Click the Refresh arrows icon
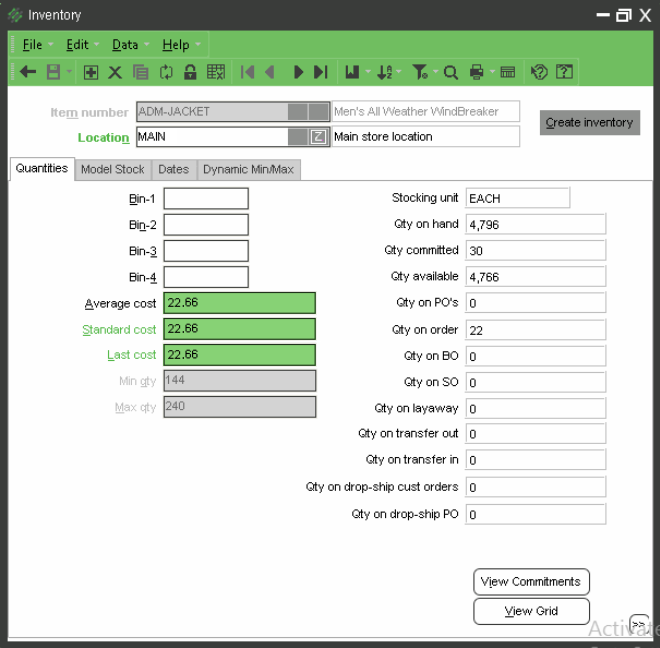This screenshot has height=648, width=660. point(166,72)
